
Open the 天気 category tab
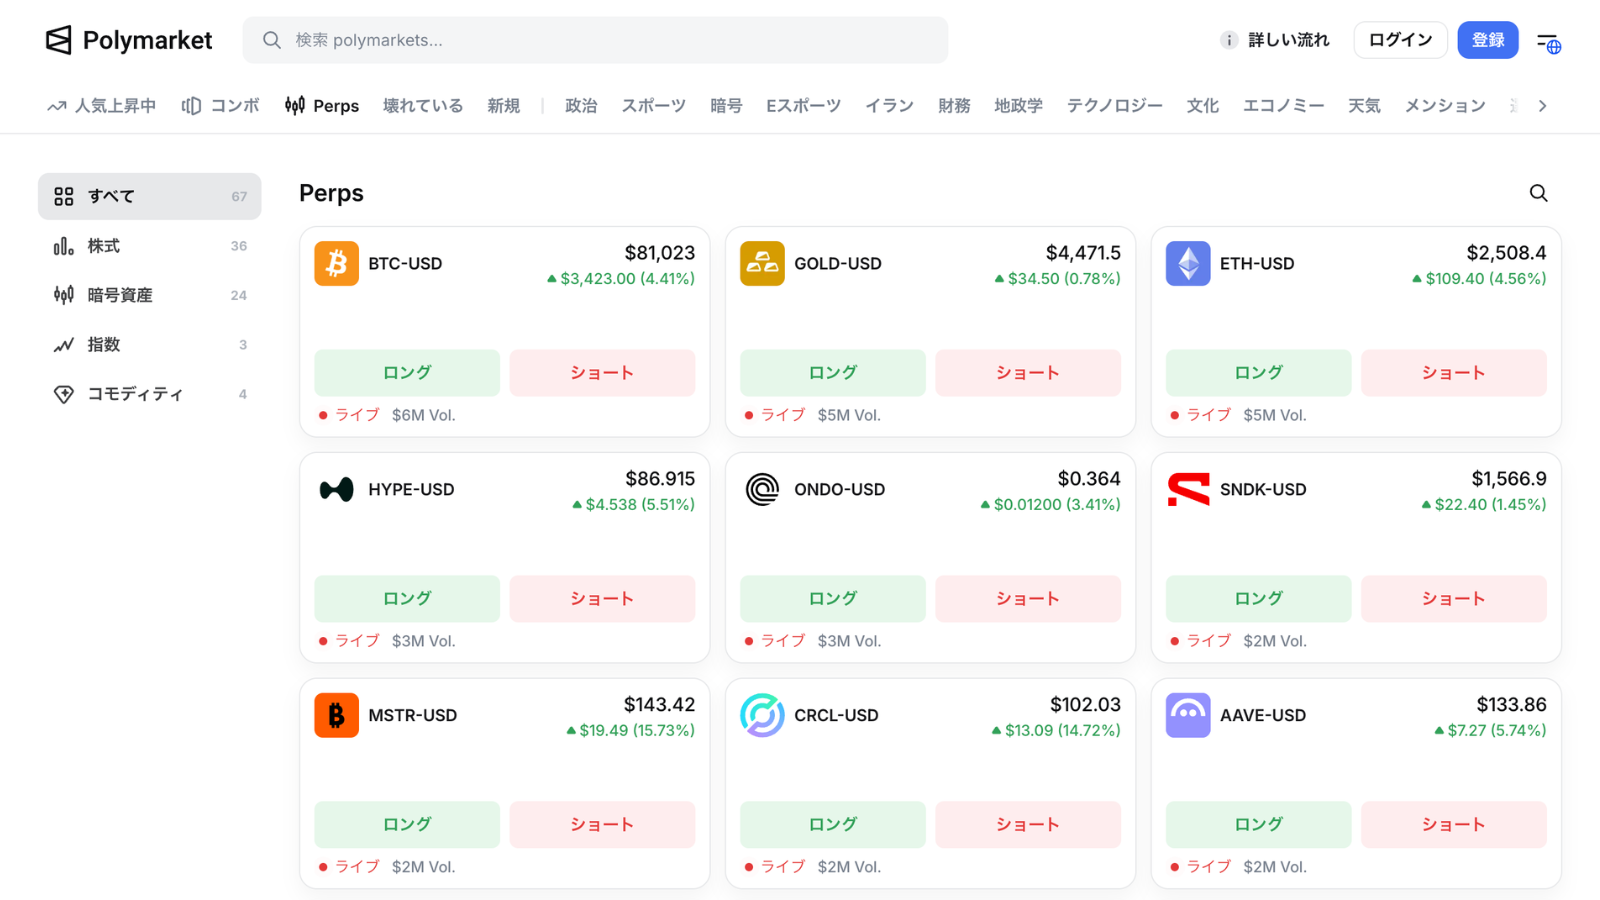[1365, 106]
